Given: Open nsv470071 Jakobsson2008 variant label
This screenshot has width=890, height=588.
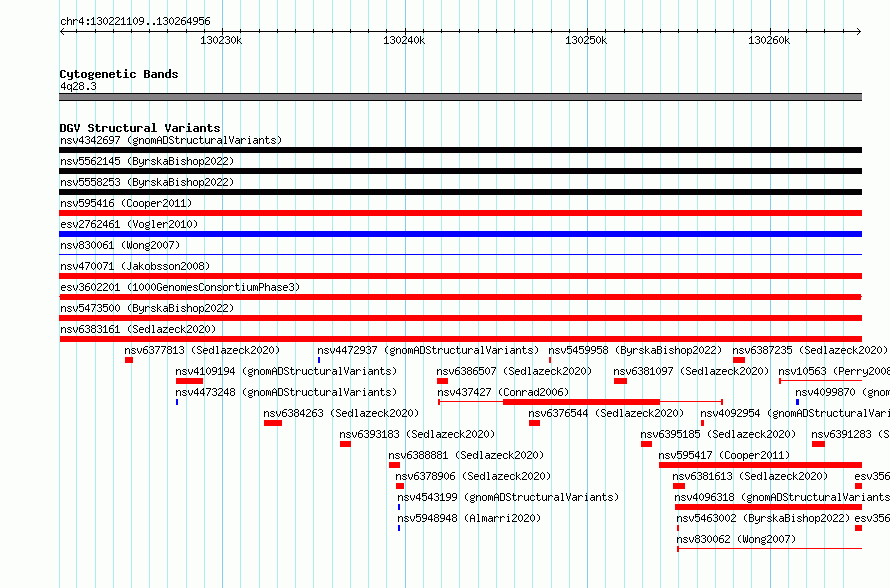Looking at the screenshot, I should (x=135, y=266).
